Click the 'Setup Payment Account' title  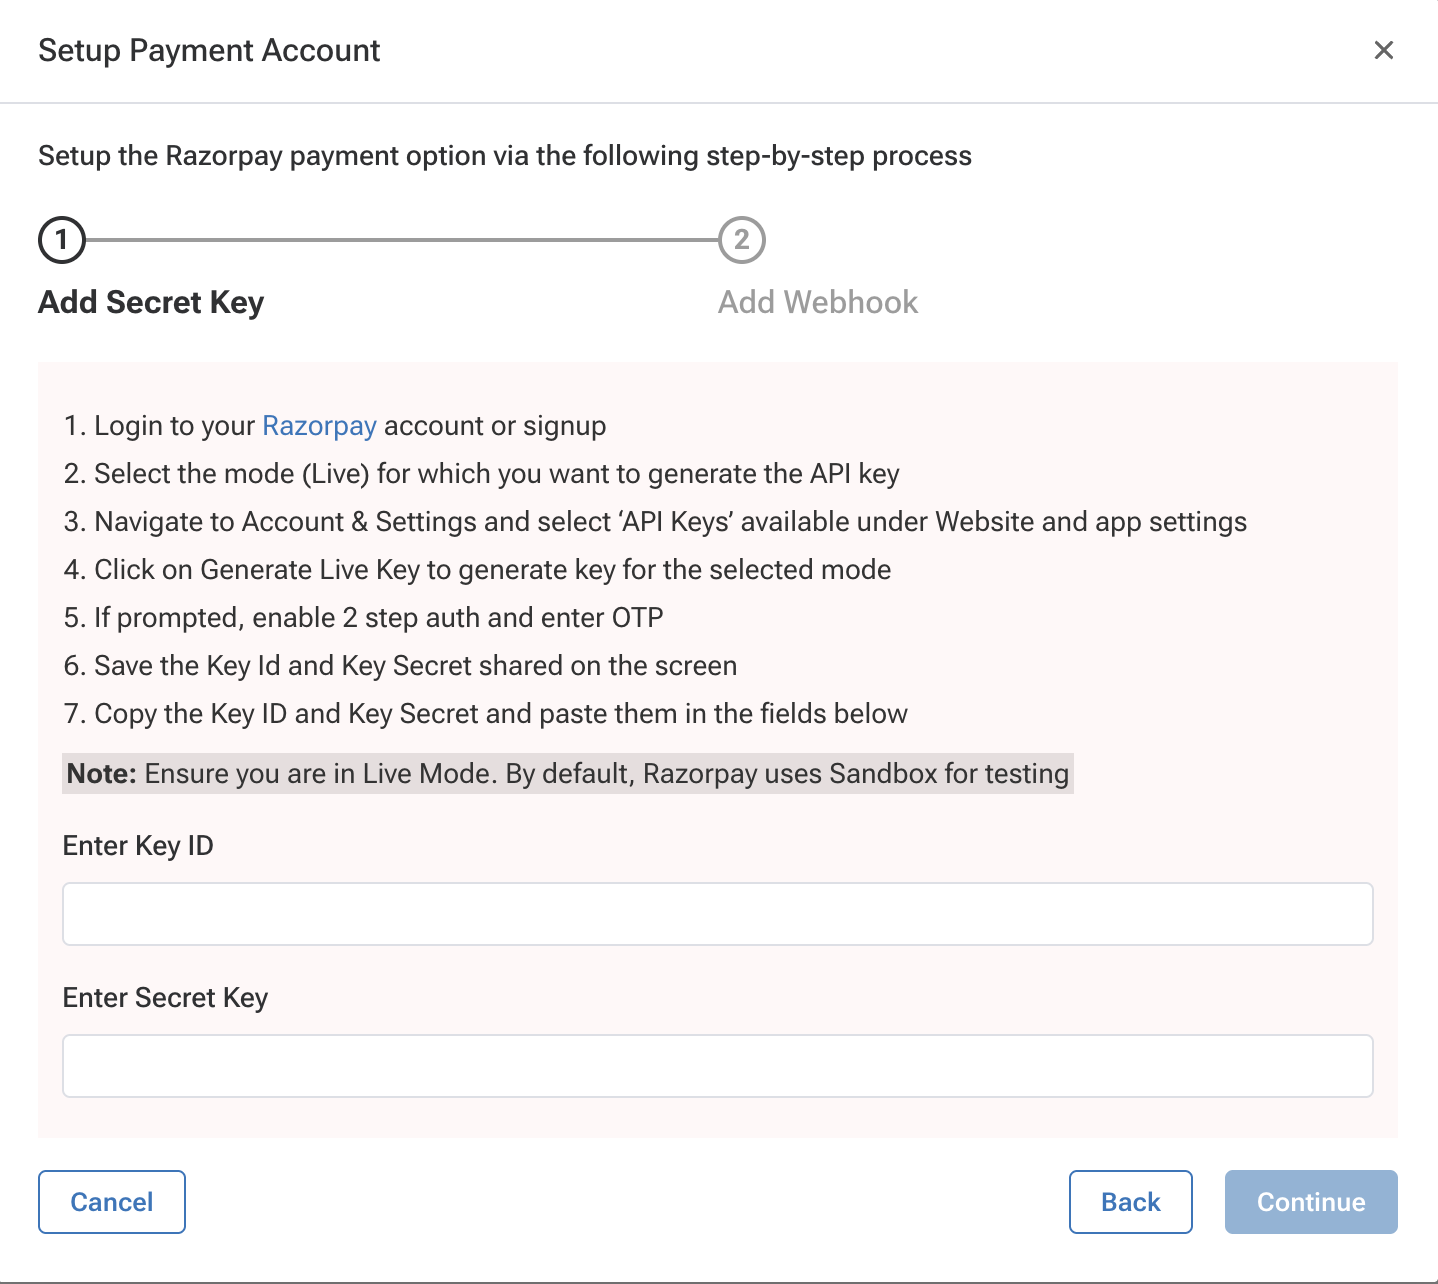pos(209,50)
